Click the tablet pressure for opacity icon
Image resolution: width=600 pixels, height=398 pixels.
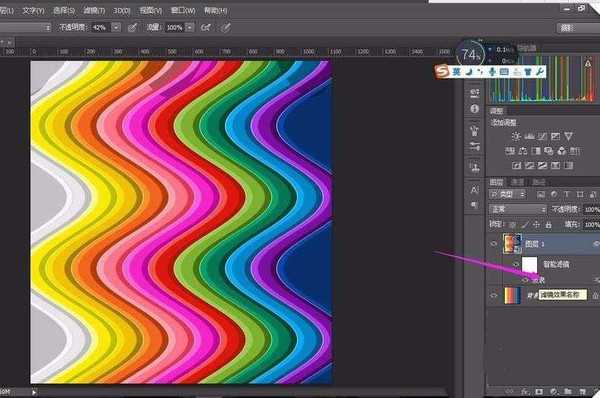[132, 27]
